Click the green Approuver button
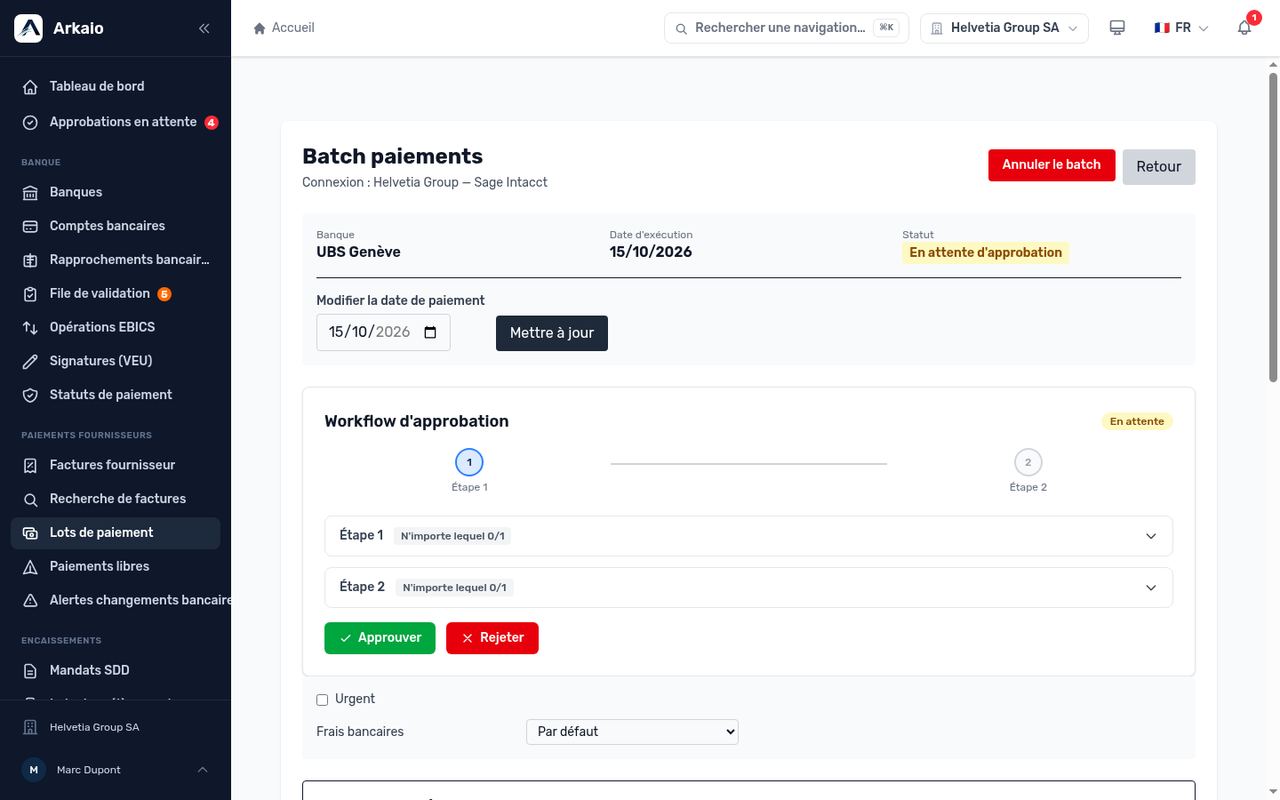1280x800 pixels. point(380,638)
